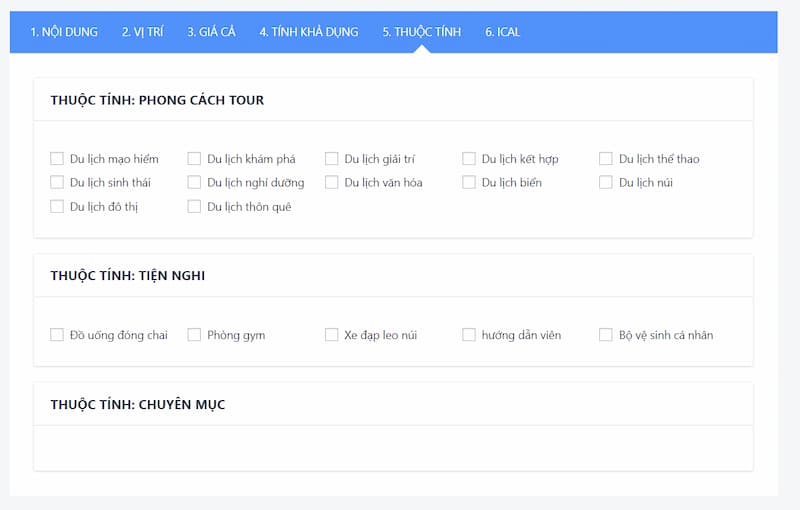800x510 pixels.
Task: Enable the Du lịch giải trí checkbox
Action: pyautogui.click(x=332, y=159)
